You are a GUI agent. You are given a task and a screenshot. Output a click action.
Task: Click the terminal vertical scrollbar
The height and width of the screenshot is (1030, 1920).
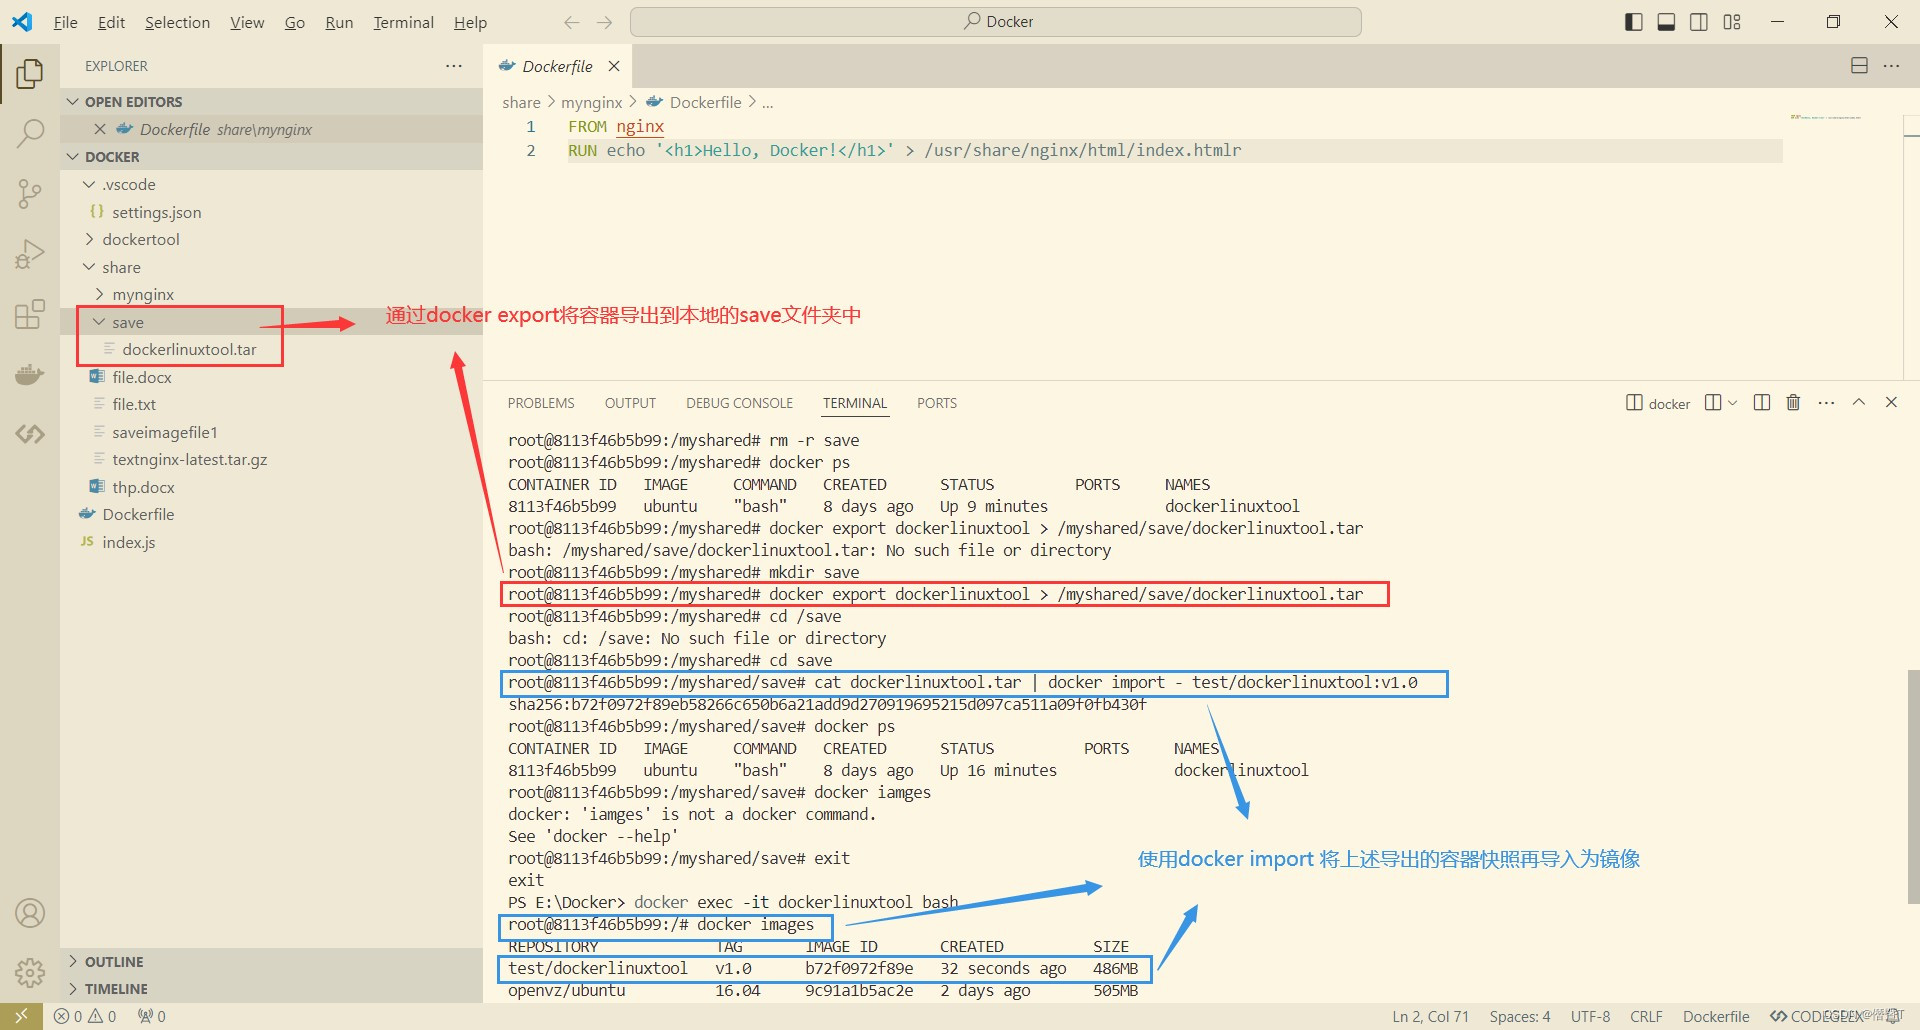point(1913,786)
